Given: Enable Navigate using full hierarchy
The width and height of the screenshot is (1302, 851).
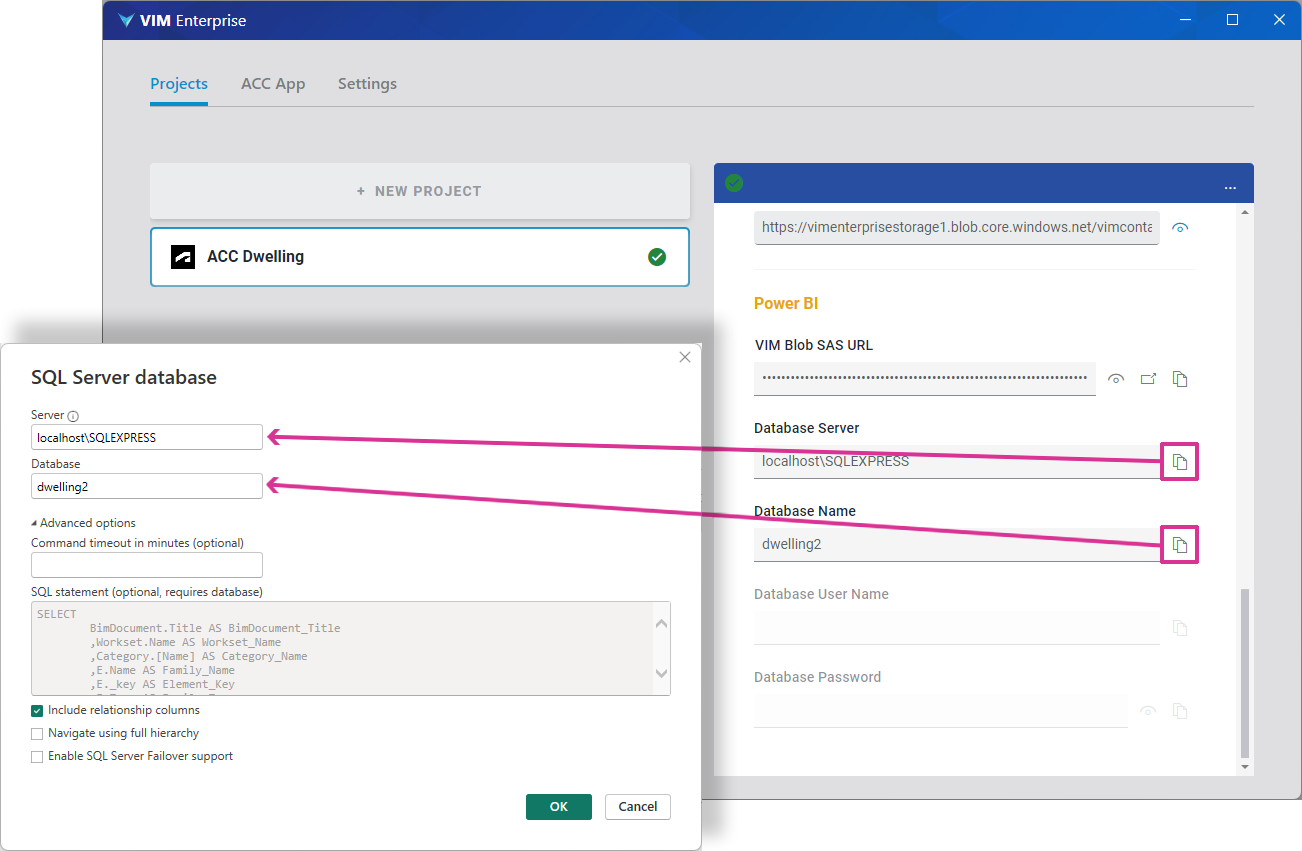Looking at the screenshot, I should [x=37, y=734].
